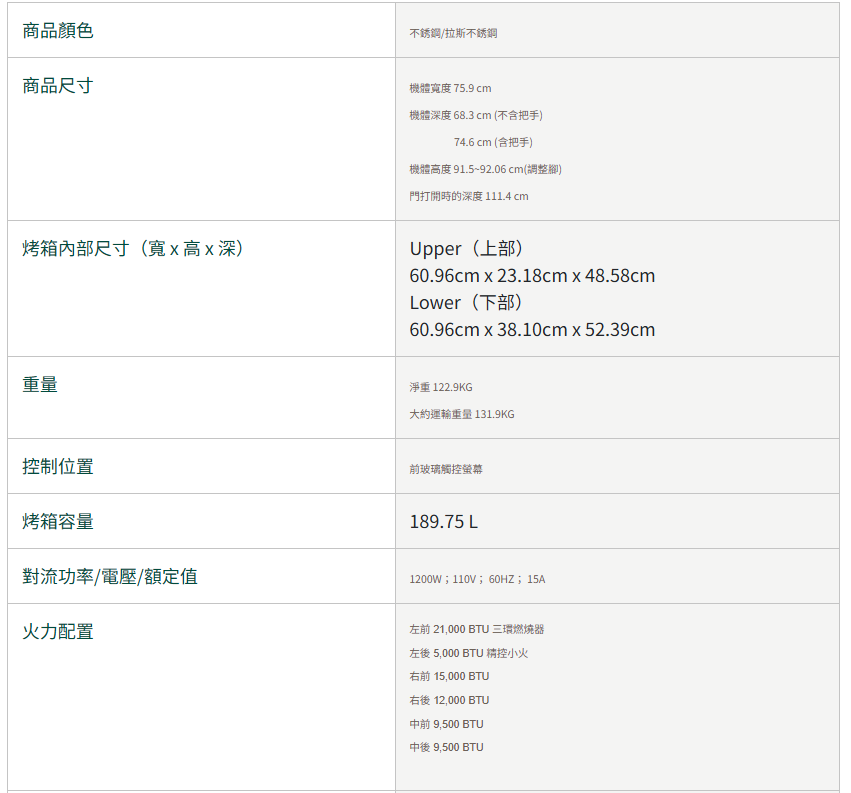The image size is (851, 793).
Task: Select the 門打開時的深度 111.4 cm line
Action: coord(469,196)
